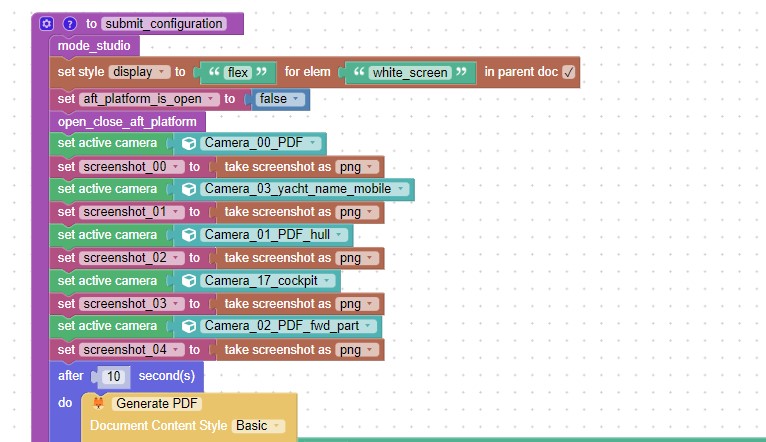
Task: Open png format dropdown for screenshot_03
Action: pos(357,304)
